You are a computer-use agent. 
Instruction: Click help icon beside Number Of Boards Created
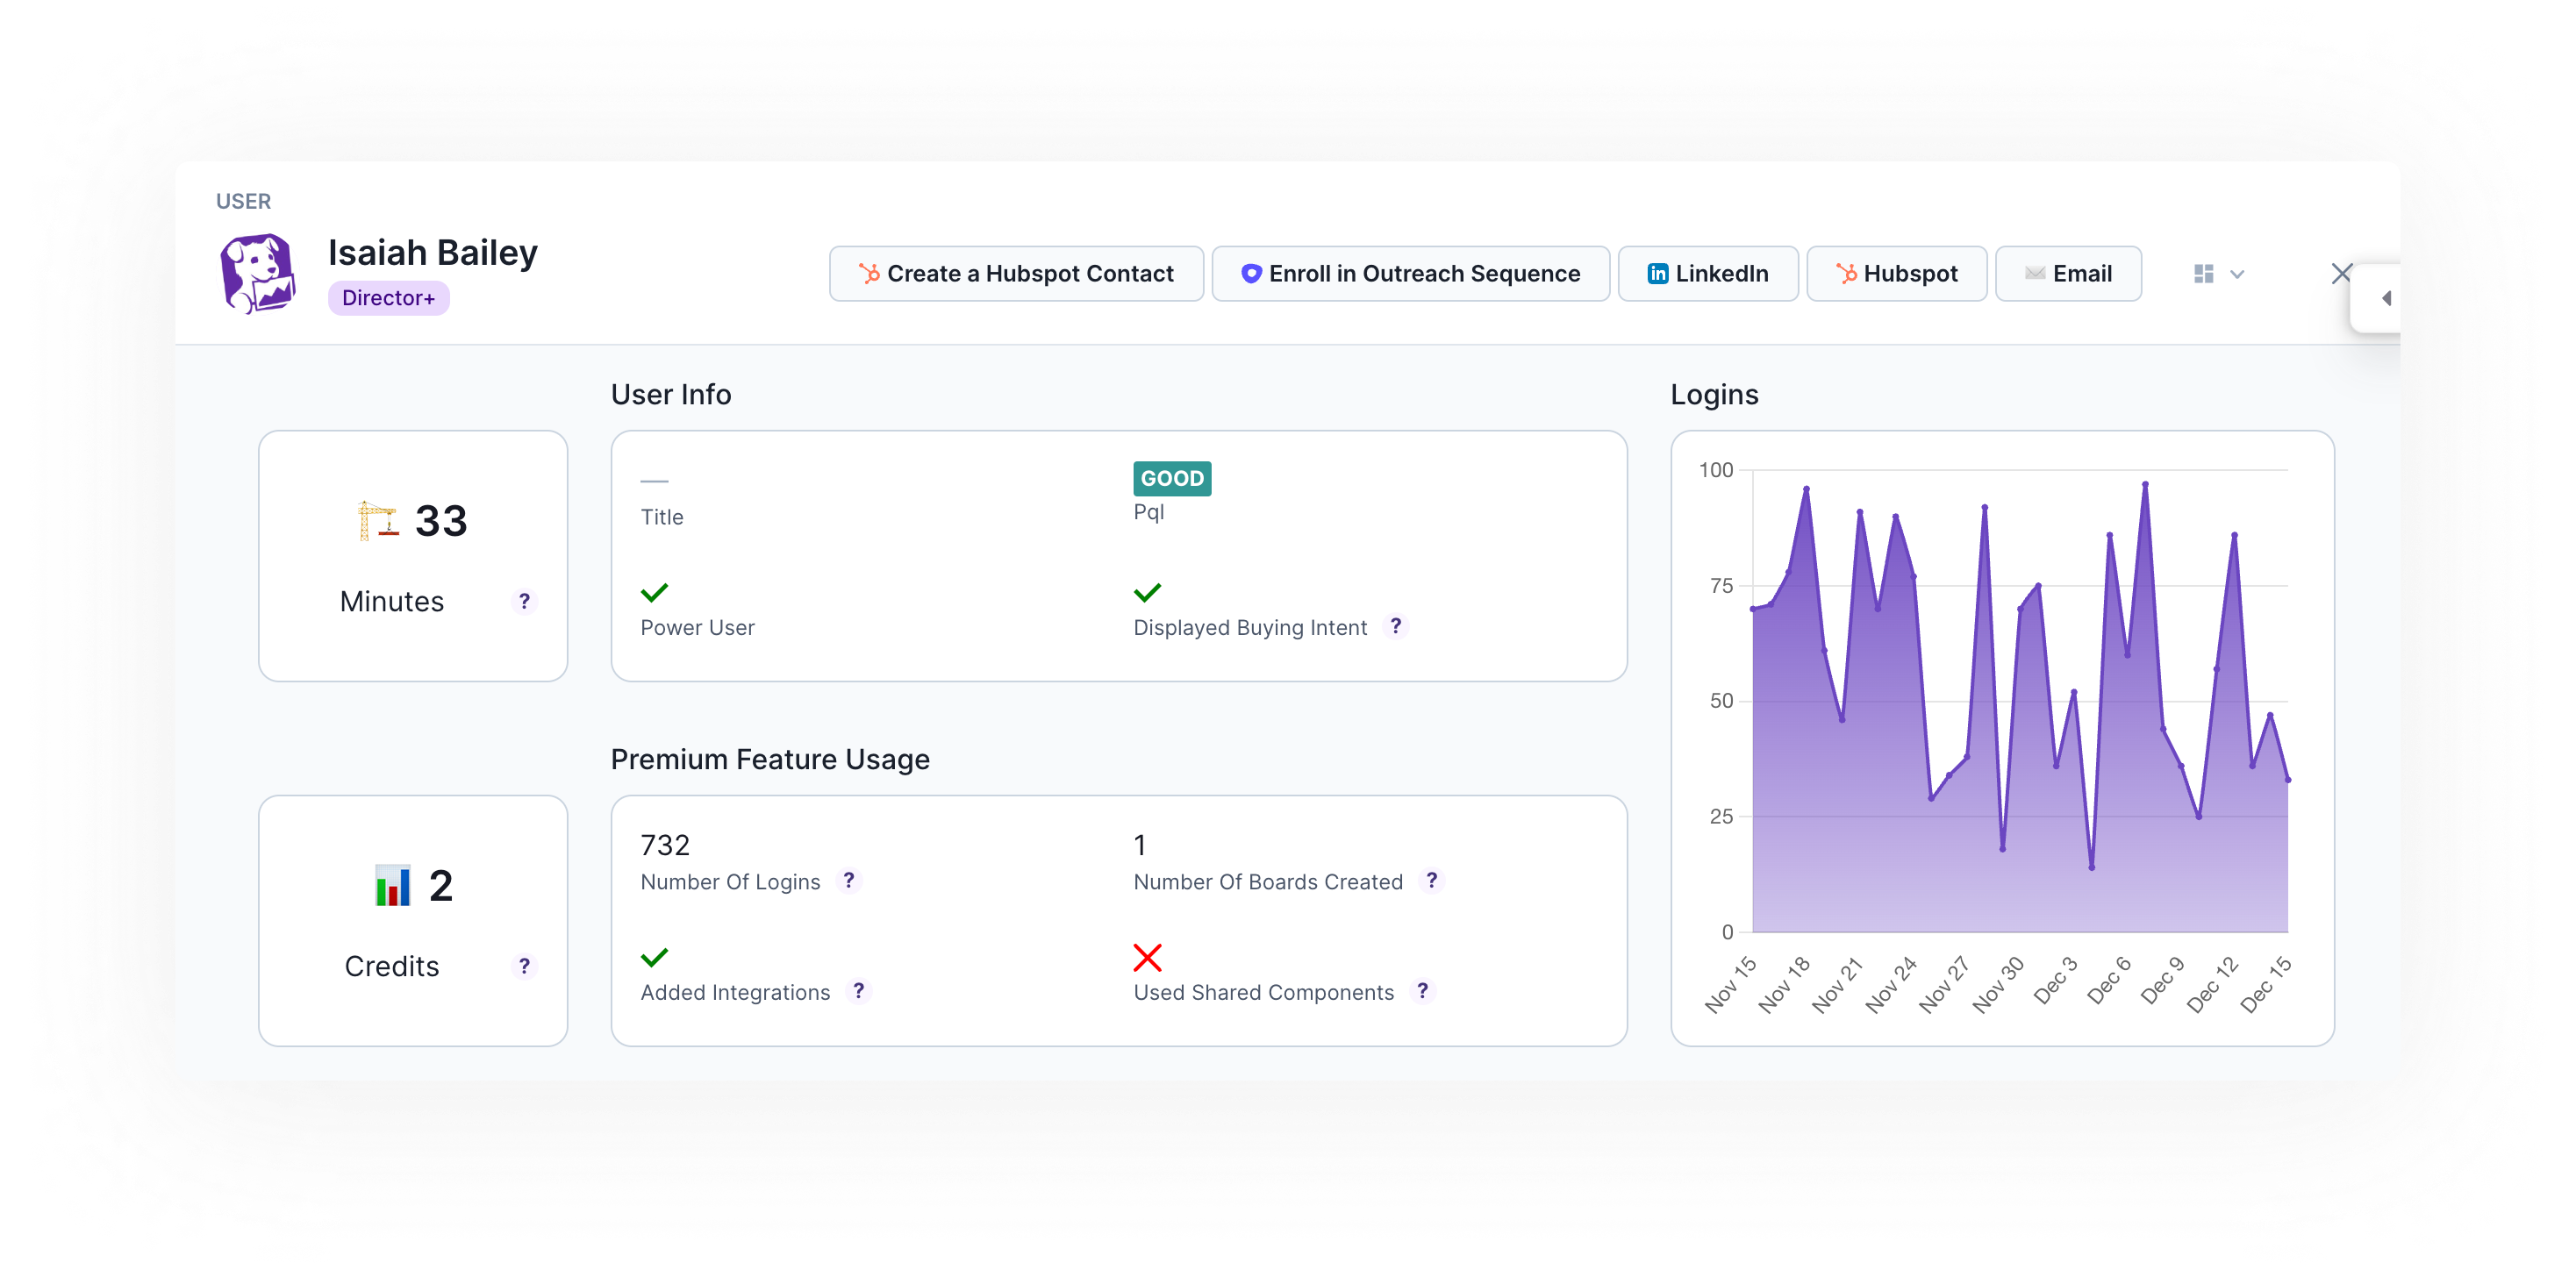click(x=1432, y=880)
